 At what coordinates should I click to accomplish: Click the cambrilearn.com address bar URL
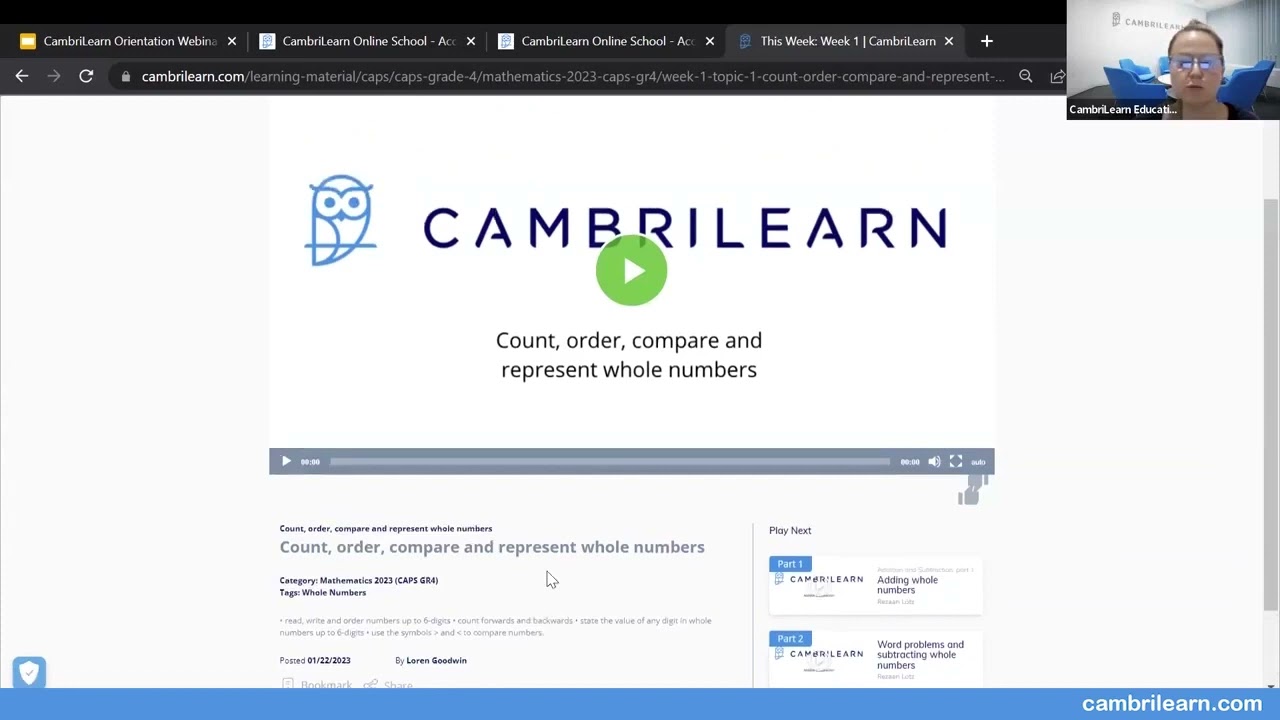[572, 76]
